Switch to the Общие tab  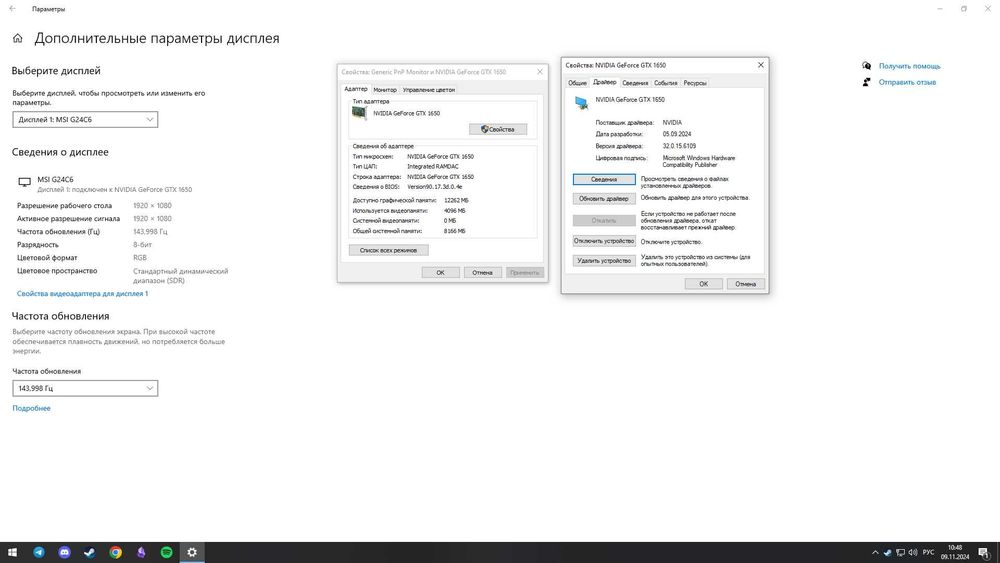coord(577,83)
